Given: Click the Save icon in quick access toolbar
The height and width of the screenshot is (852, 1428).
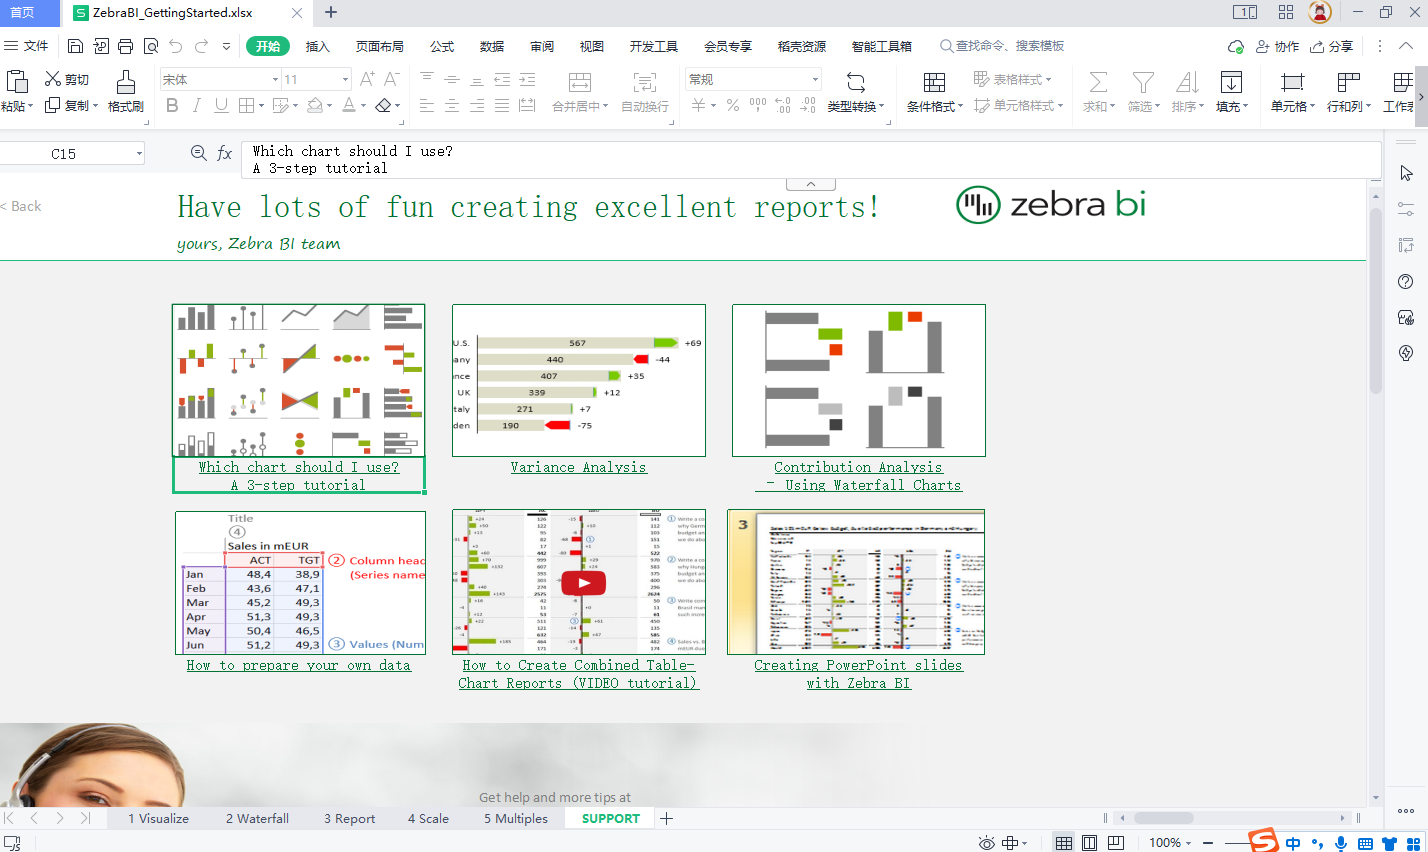Looking at the screenshot, I should (x=75, y=46).
